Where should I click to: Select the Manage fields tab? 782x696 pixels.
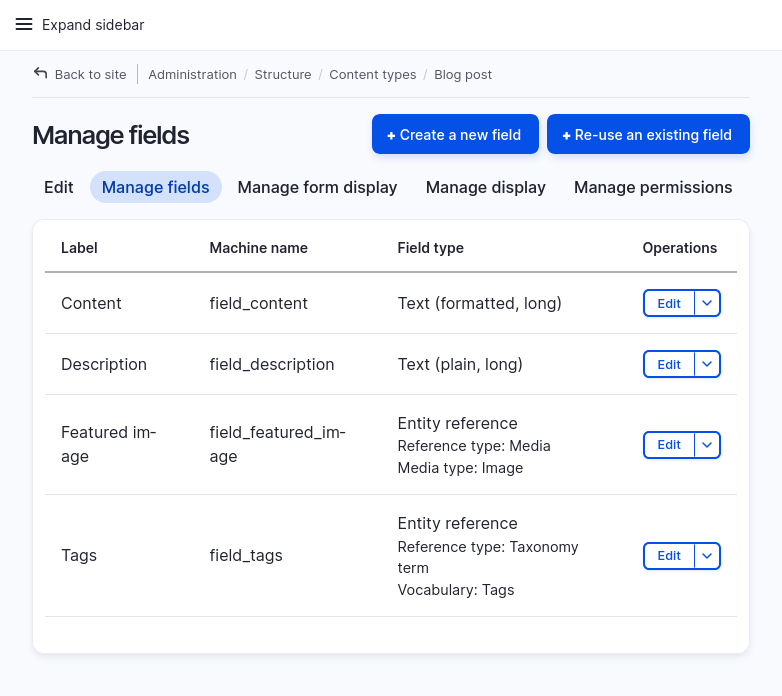(x=156, y=187)
